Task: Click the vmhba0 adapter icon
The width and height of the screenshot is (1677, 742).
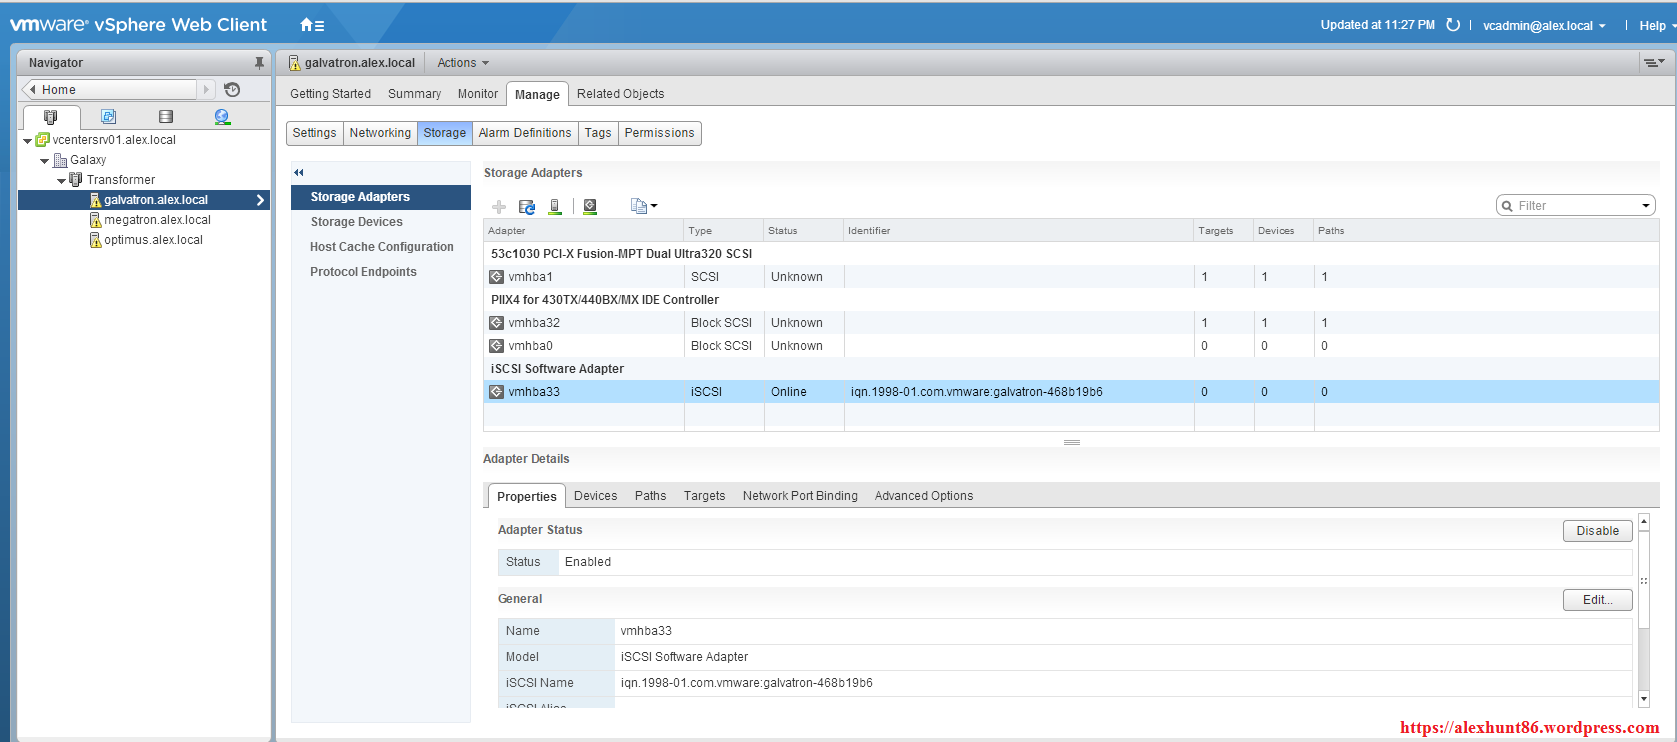Action: tap(496, 346)
